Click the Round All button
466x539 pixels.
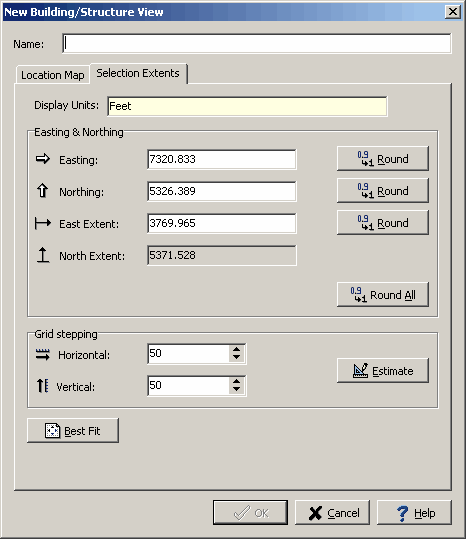coord(382,295)
